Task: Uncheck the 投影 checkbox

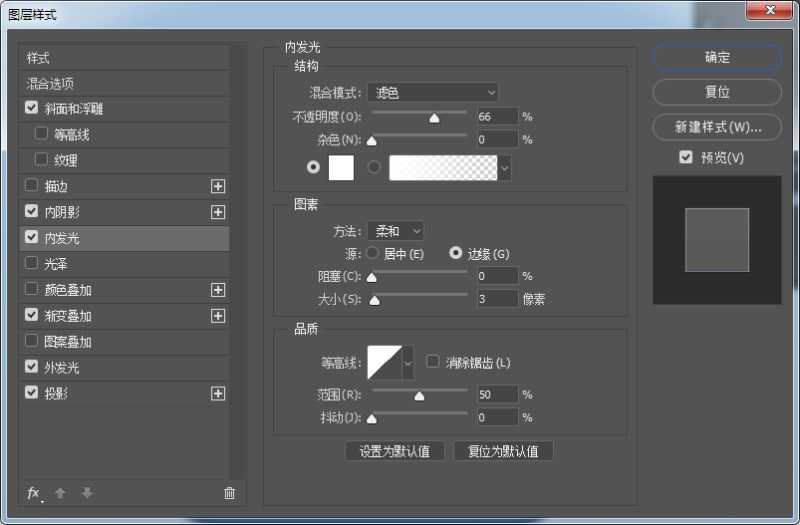Action: click(32, 392)
